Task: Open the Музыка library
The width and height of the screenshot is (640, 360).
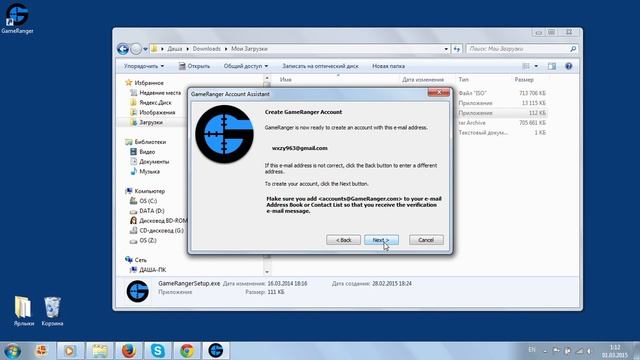Action: (x=149, y=171)
